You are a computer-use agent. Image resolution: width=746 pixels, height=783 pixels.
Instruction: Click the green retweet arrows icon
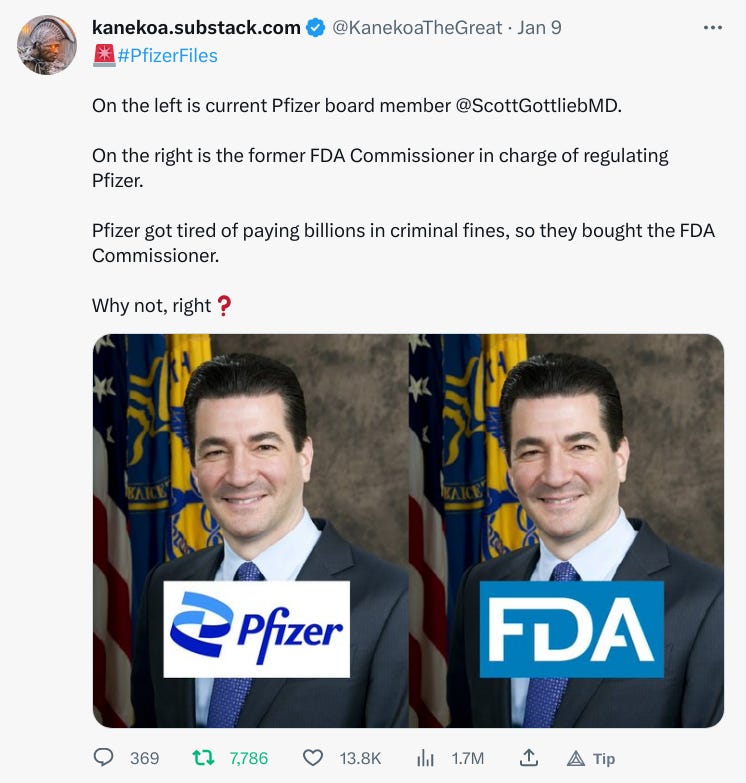coord(203,758)
